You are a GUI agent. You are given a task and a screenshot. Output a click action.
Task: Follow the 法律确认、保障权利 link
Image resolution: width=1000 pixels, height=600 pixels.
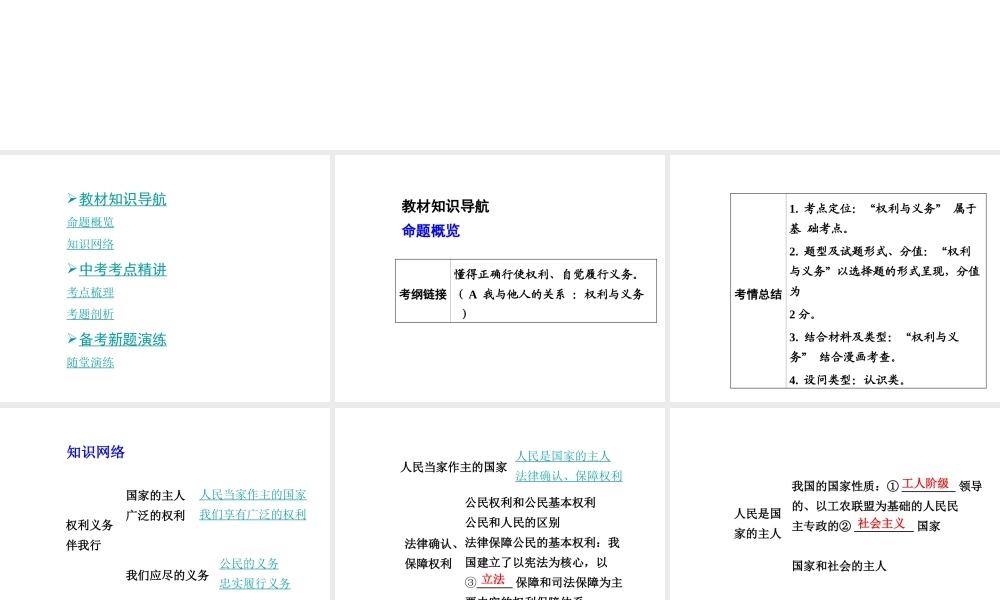[x=569, y=476]
